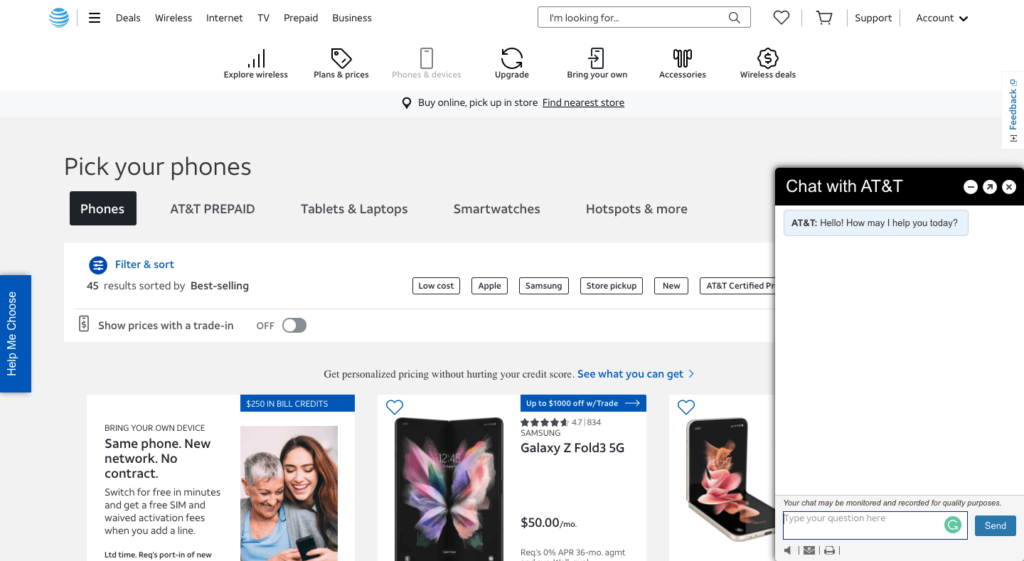Switch to Tablets & Laptops tab
This screenshot has width=1024, height=561.
pyautogui.click(x=354, y=209)
